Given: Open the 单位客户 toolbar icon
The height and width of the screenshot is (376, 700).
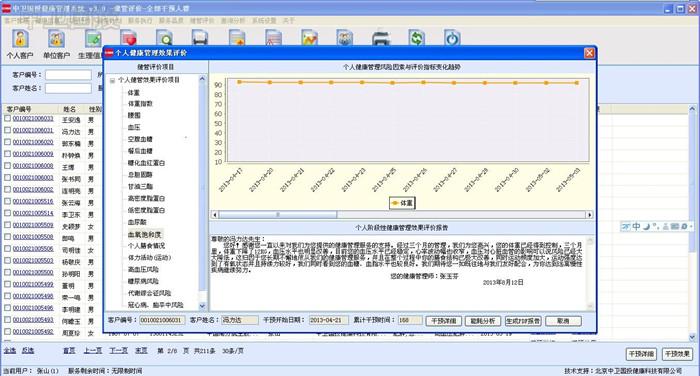Looking at the screenshot, I should pos(56,44).
